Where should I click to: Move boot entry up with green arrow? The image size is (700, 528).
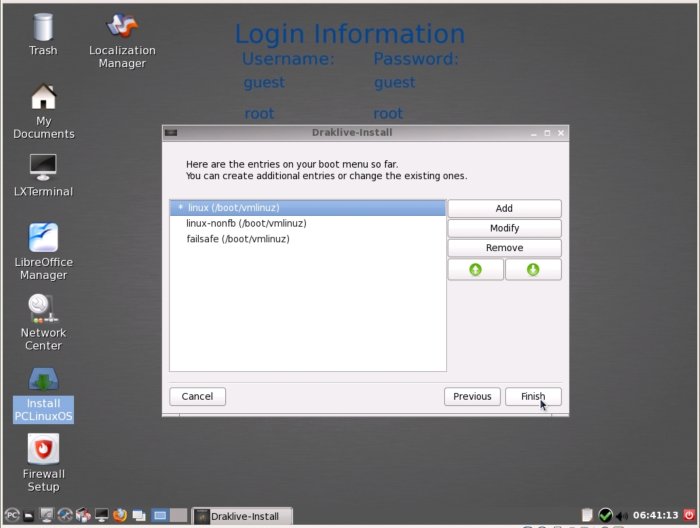click(475, 270)
